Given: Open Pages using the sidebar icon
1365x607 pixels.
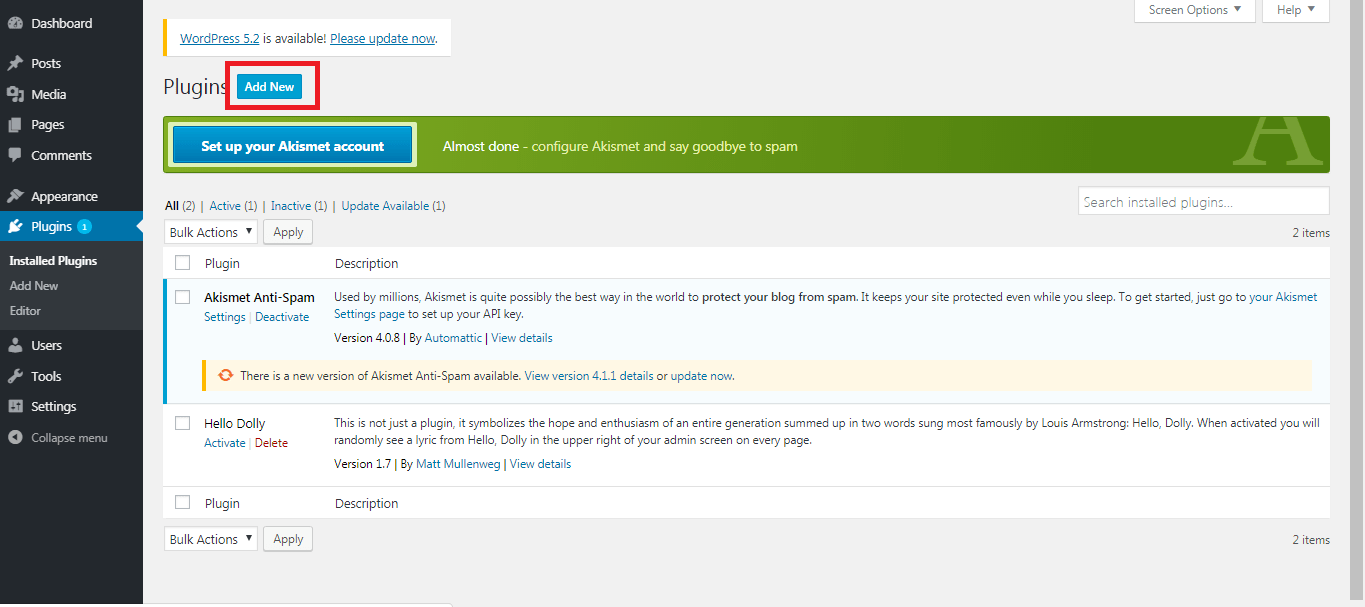Looking at the screenshot, I should tap(16, 124).
